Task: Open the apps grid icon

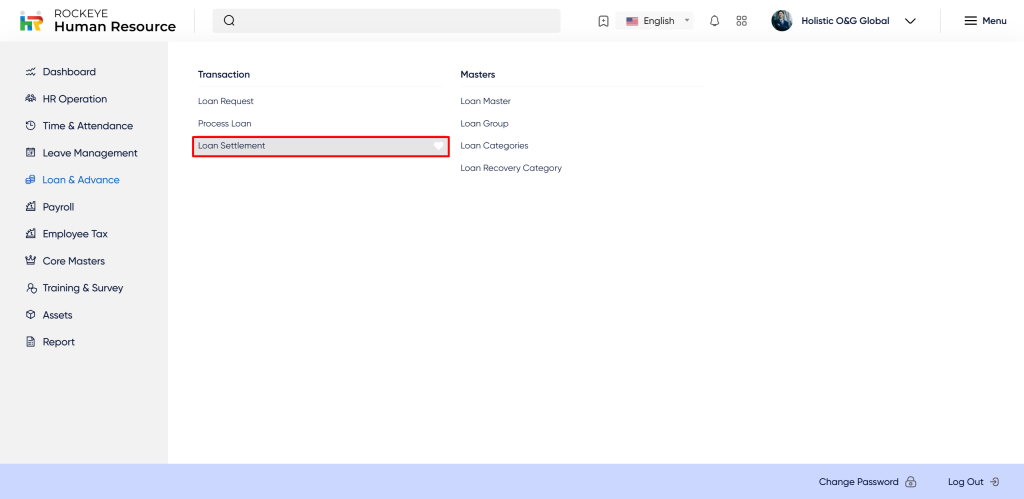Action: tap(741, 21)
